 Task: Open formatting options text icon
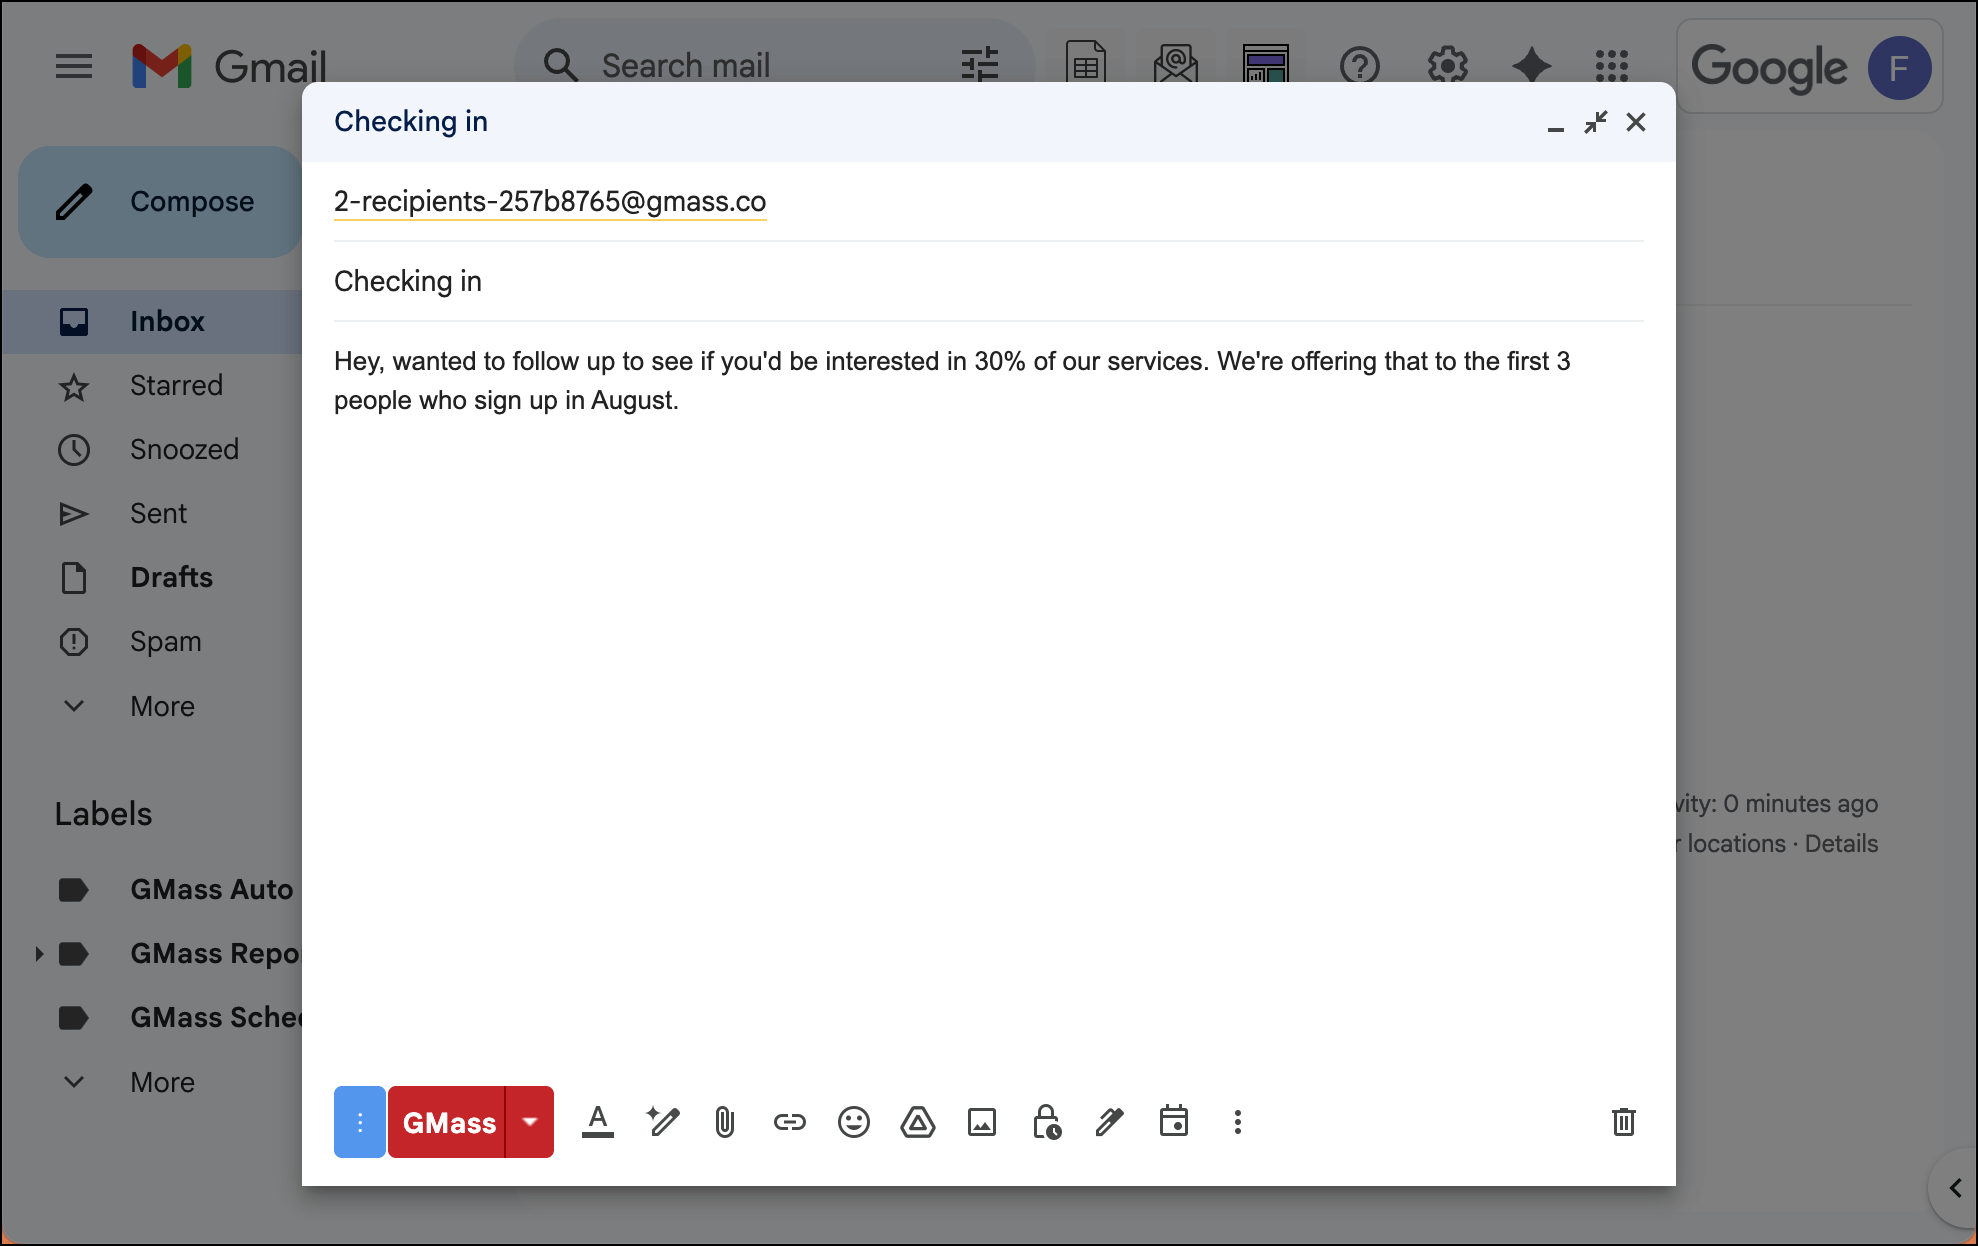597,1122
